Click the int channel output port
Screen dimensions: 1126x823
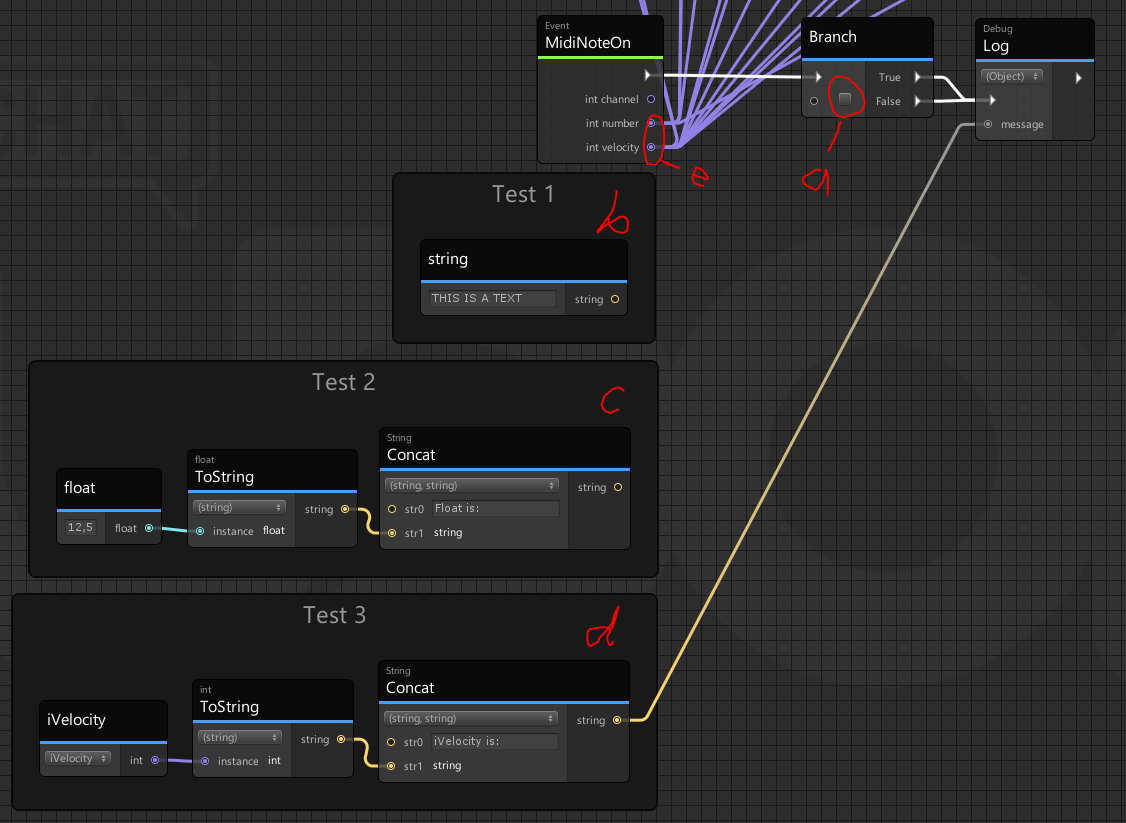pyautogui.click(x=651, y=99)
